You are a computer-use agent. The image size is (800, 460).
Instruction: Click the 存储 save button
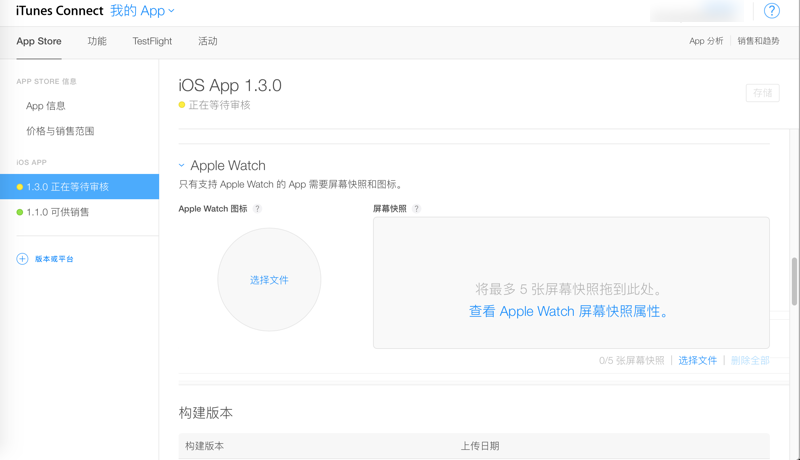tap(762, 93)
